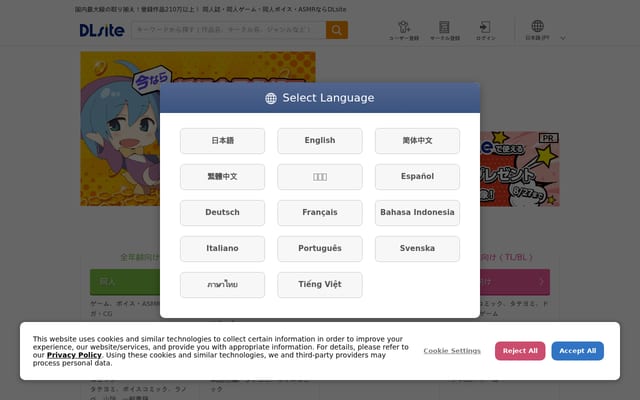
Task: Select Français language option
Action: pos(320,213)
